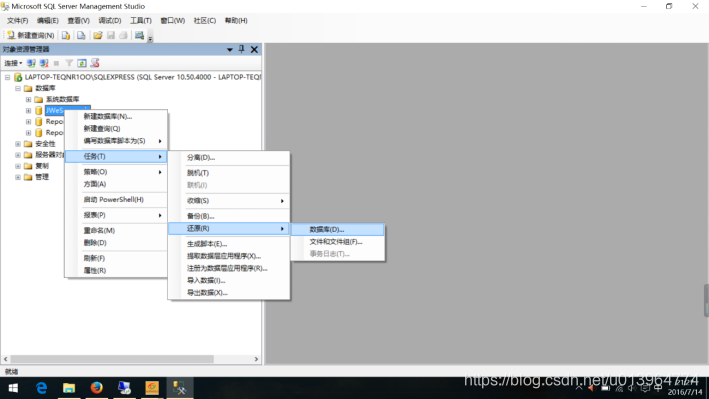Click the Object Explorer horizontal scrollbar

click(131, 359)
